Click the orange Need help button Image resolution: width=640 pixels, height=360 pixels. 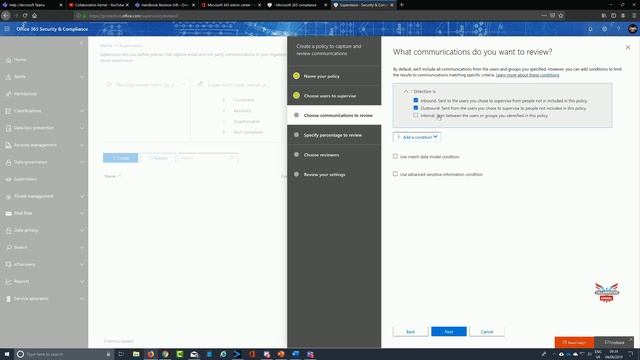574,342
